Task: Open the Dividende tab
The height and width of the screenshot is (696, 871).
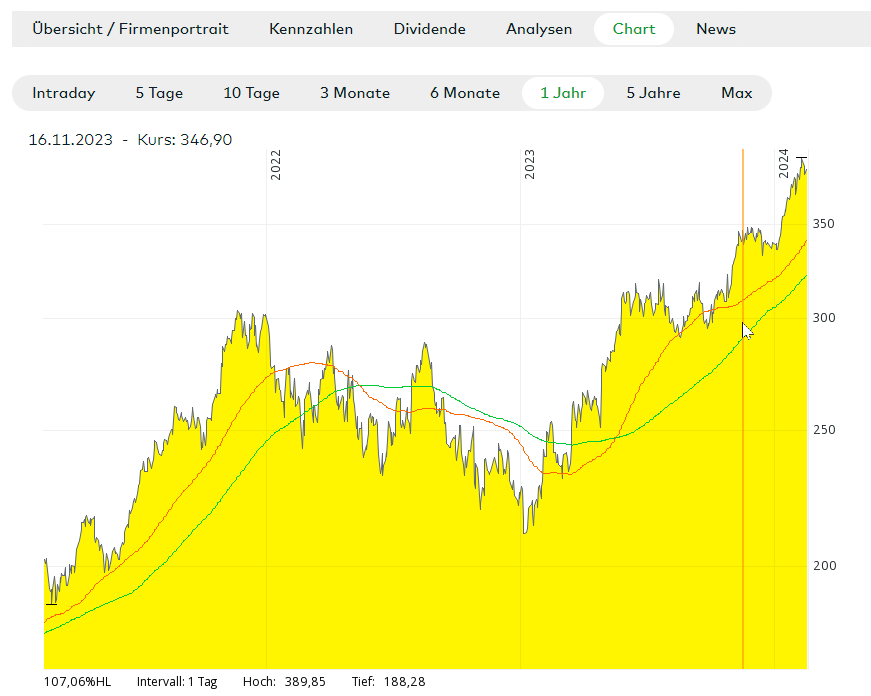Action: 429,29
